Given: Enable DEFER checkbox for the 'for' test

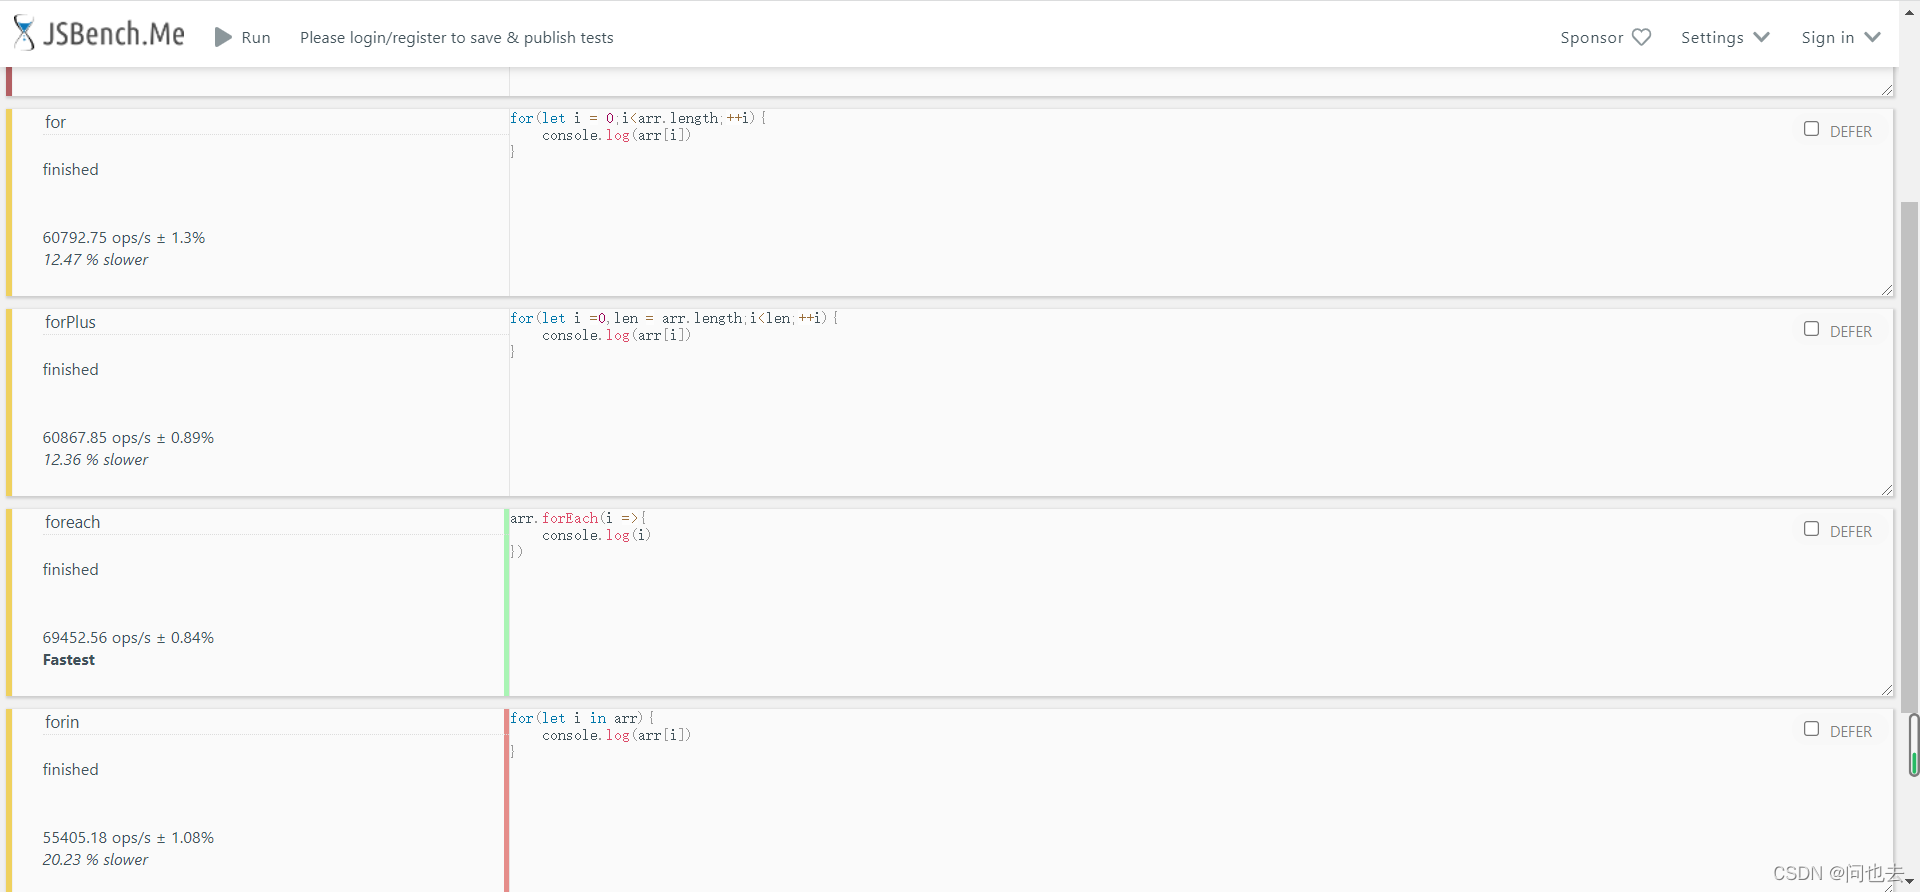Looking at the screenshot, I should [x=1811, y=129].
